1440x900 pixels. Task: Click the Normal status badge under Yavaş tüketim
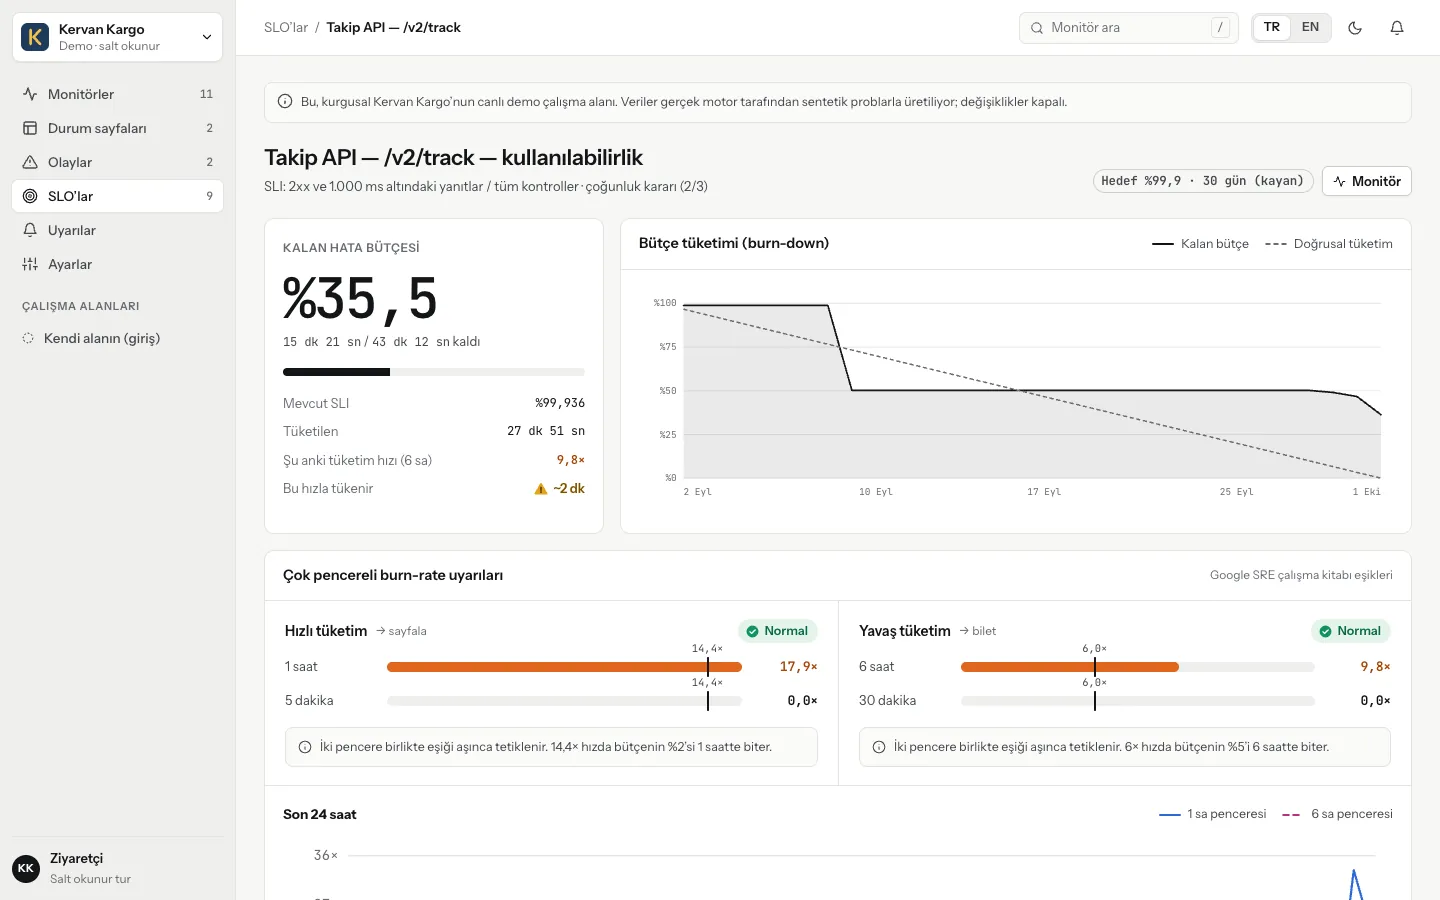1351,631
